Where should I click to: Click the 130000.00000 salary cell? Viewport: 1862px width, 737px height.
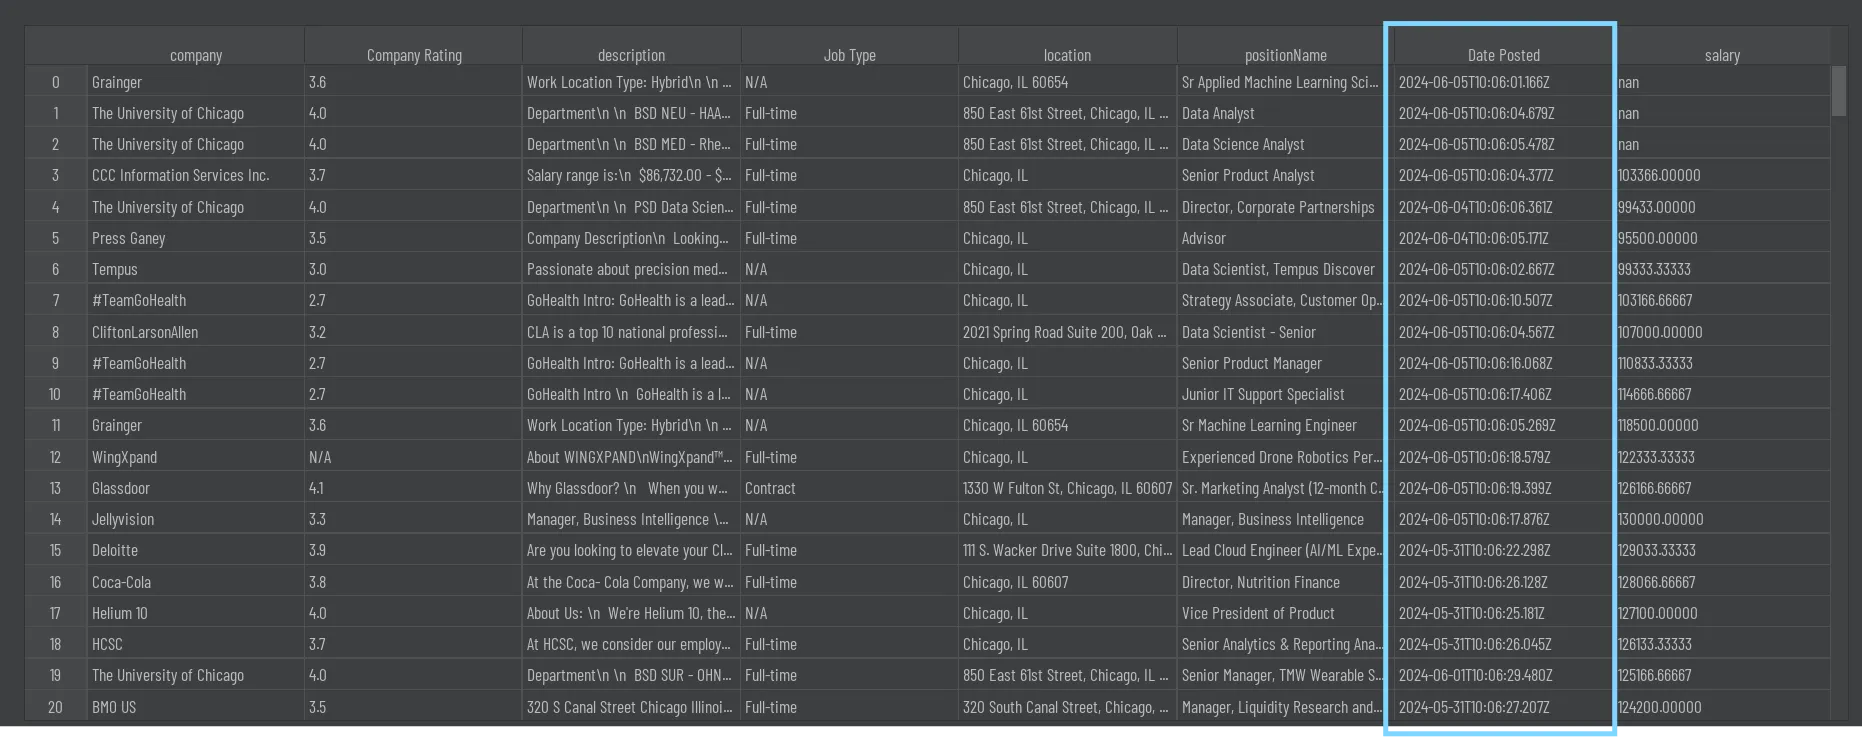pos(1722,519)
